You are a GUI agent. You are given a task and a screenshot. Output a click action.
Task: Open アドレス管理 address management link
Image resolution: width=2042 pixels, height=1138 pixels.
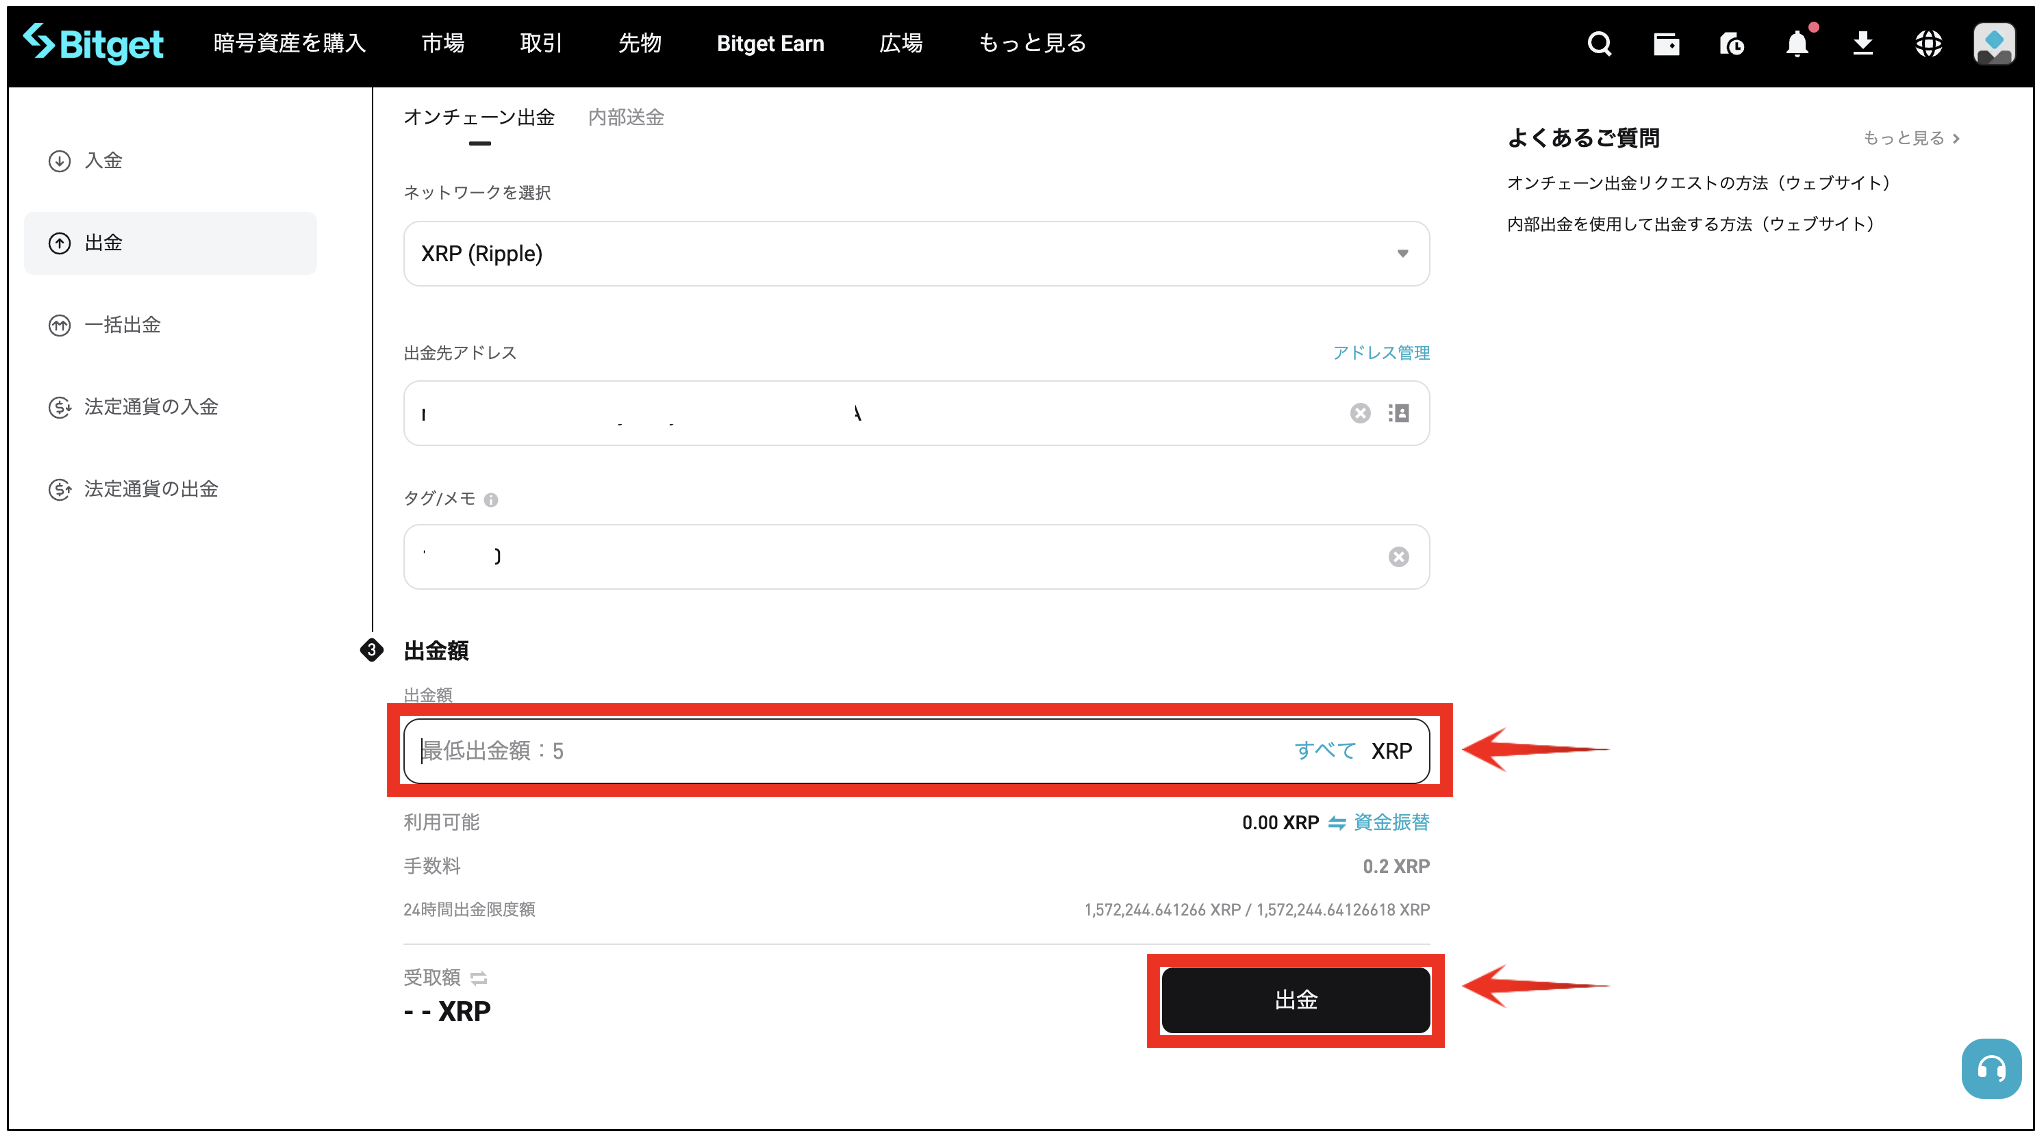click(x=1380, y=353)
